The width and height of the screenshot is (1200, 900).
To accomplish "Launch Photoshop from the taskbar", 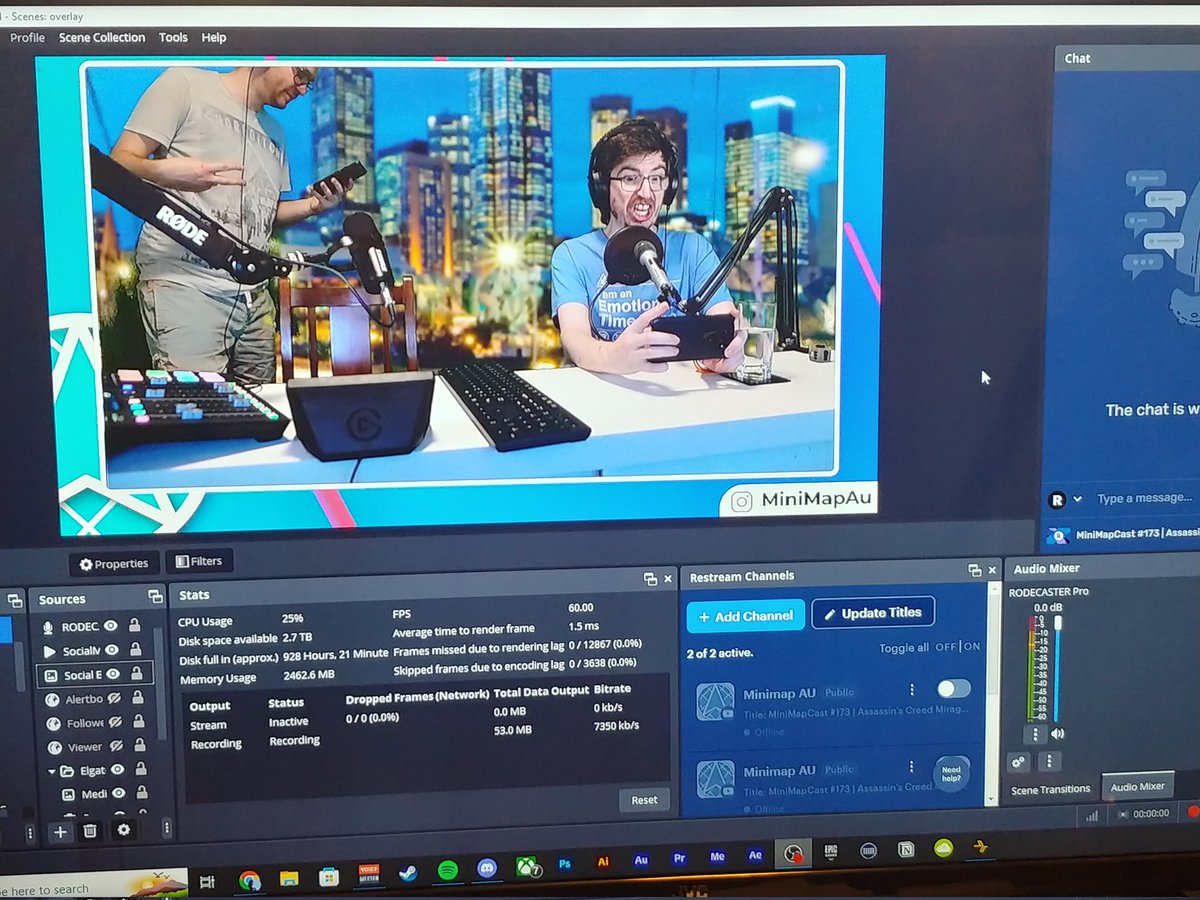I will (565, 863).
